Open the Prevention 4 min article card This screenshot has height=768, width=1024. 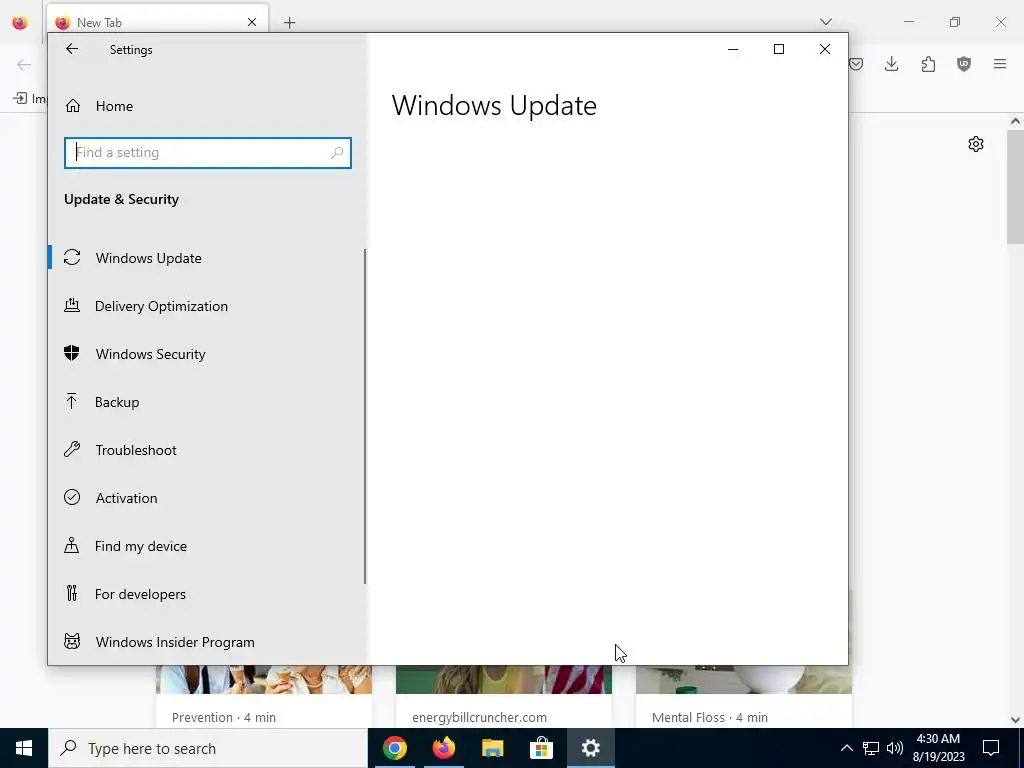264,696
